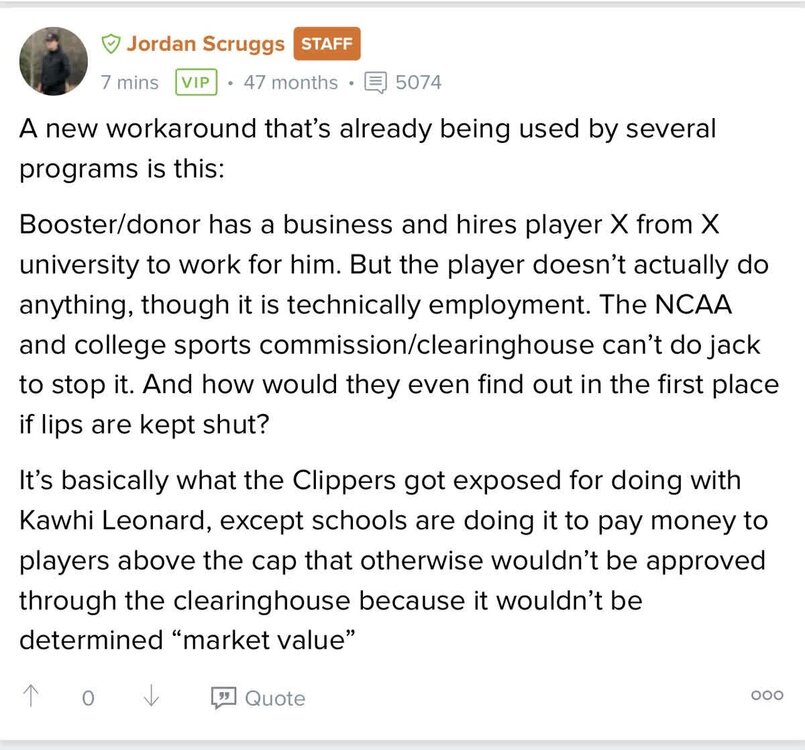Click the orange STAFF badge
The width and height of the screenshot is (805, 750).
click(327, 44)
